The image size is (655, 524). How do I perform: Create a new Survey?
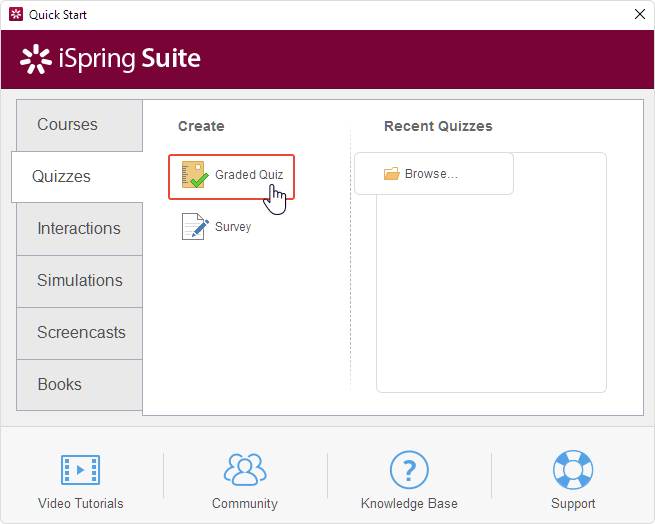(x=216, y=226)
